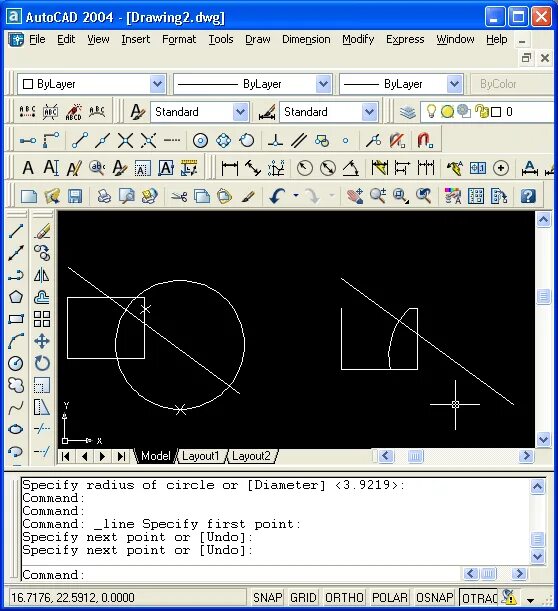Image resolution: width=558 pixels, height=611 pixels.
Task: Click the Multiline Text A icon
Action: click(28, 168)
